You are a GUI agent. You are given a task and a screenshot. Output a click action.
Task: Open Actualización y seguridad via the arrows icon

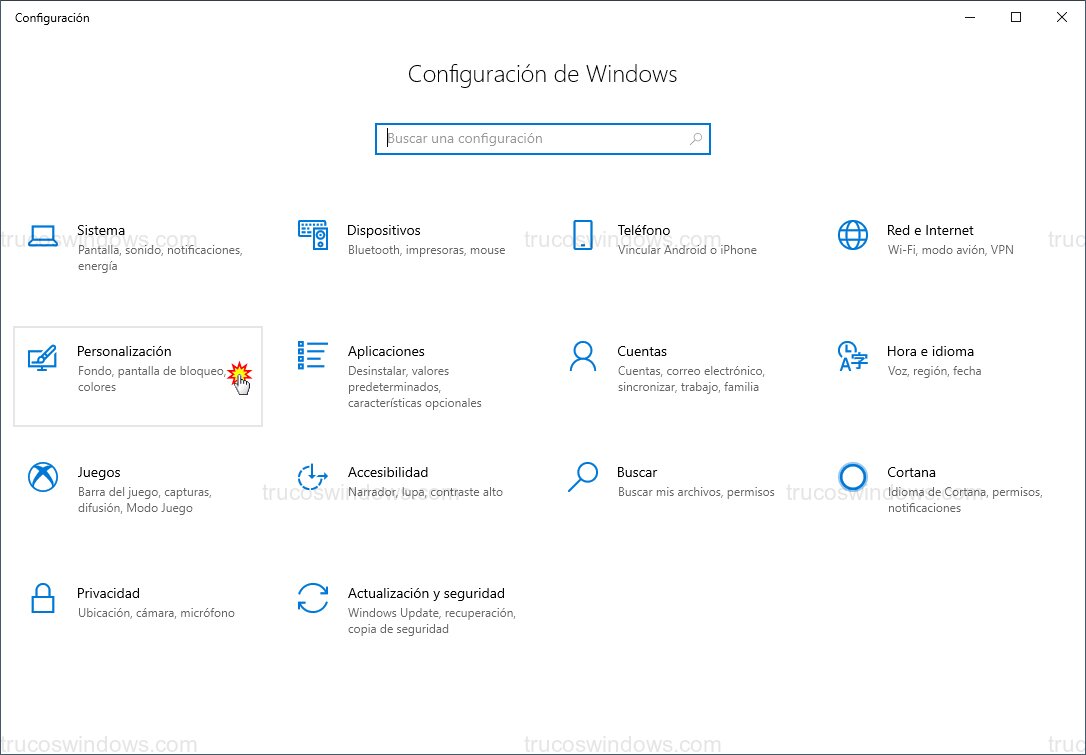[x=313, y=600]
